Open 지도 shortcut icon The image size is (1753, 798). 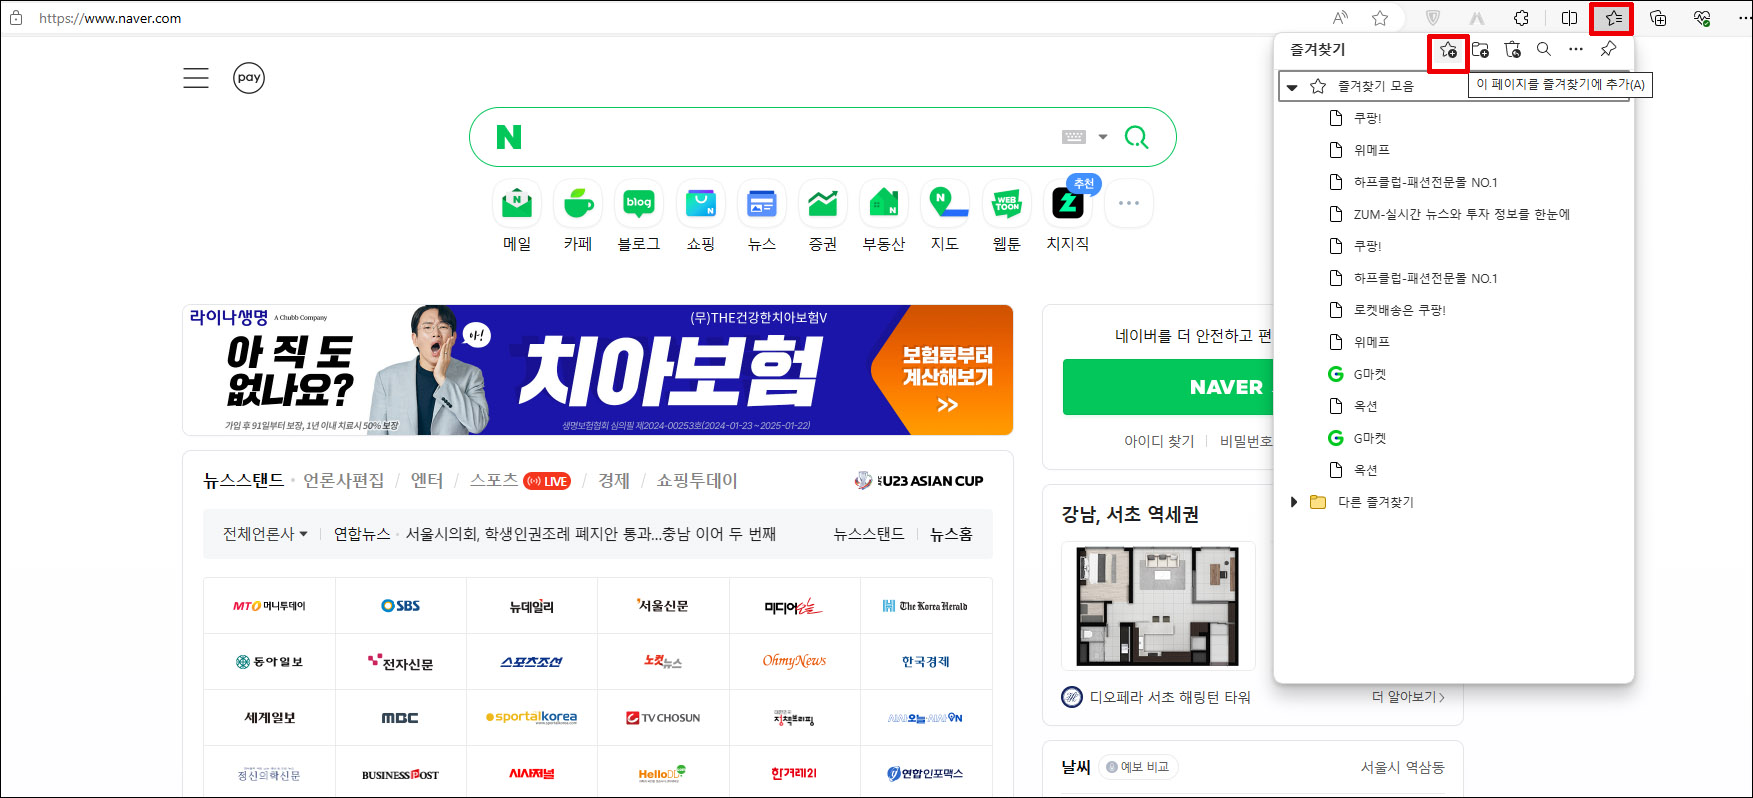click(x=945, y=204)
